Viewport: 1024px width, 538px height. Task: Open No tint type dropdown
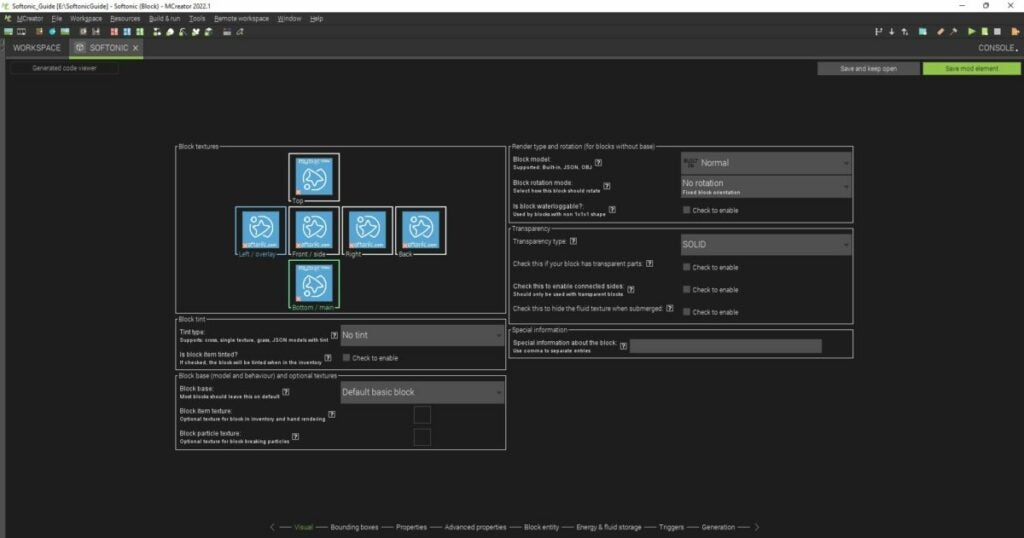423,335
